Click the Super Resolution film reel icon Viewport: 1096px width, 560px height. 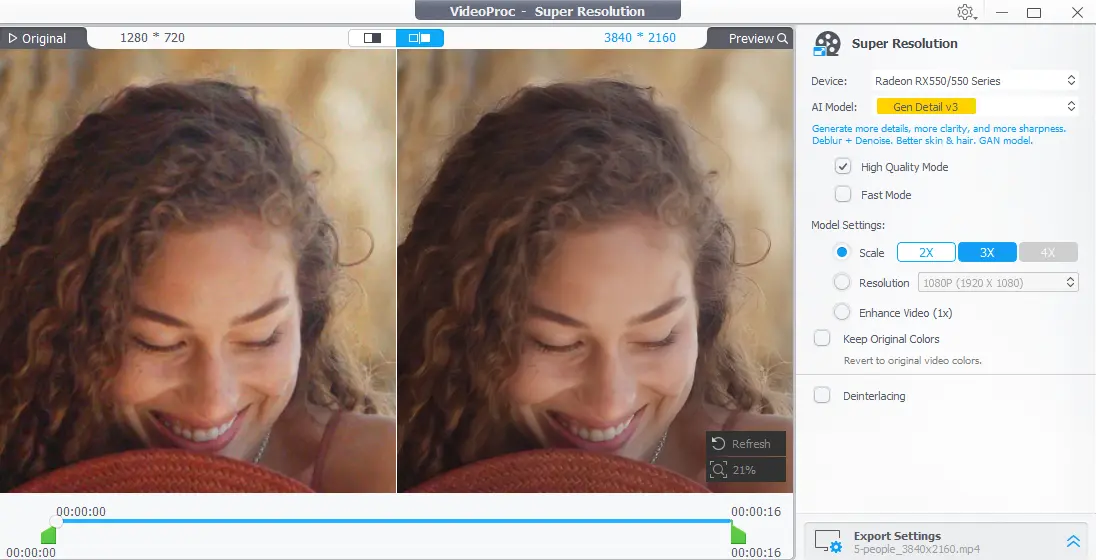point(827,43)
